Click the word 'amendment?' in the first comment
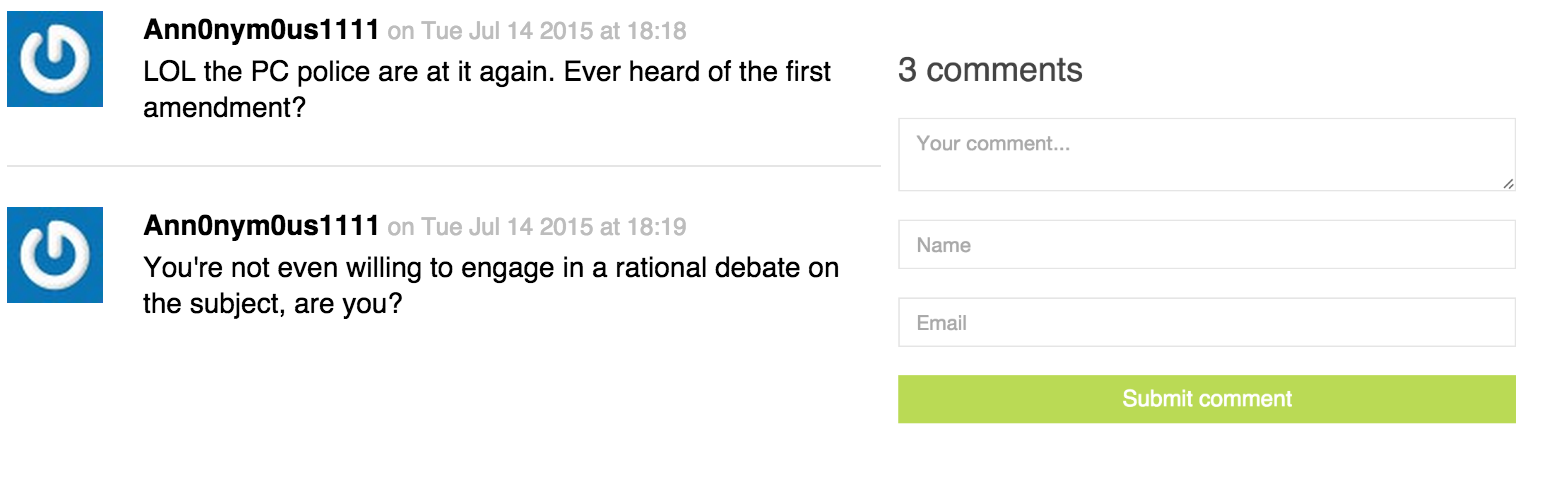Image resolution: width=1544 pixels, height=500 pixels. [224, 108]
